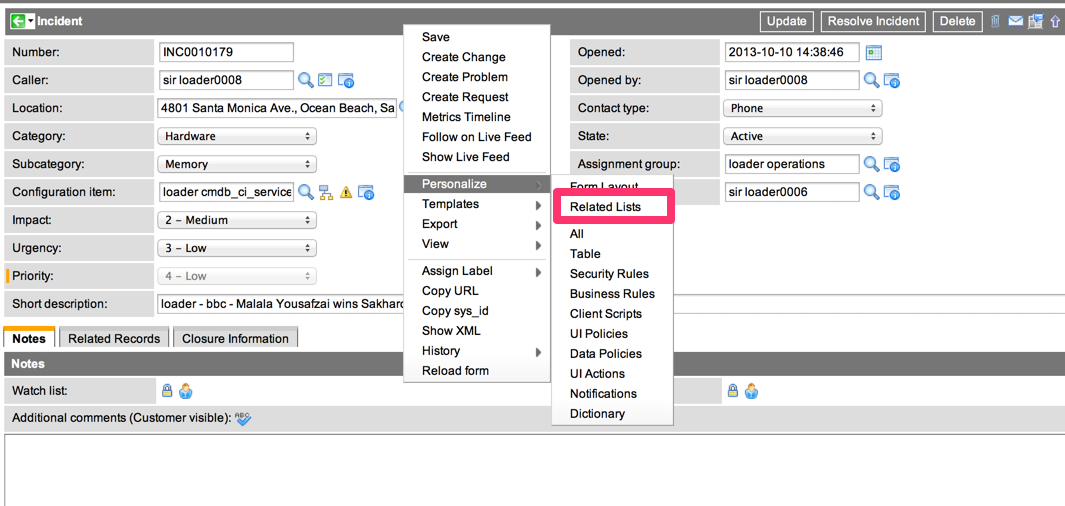Switch to the Related Records tab
Screen dimensions: 1065x506
[x=114, y=339]
